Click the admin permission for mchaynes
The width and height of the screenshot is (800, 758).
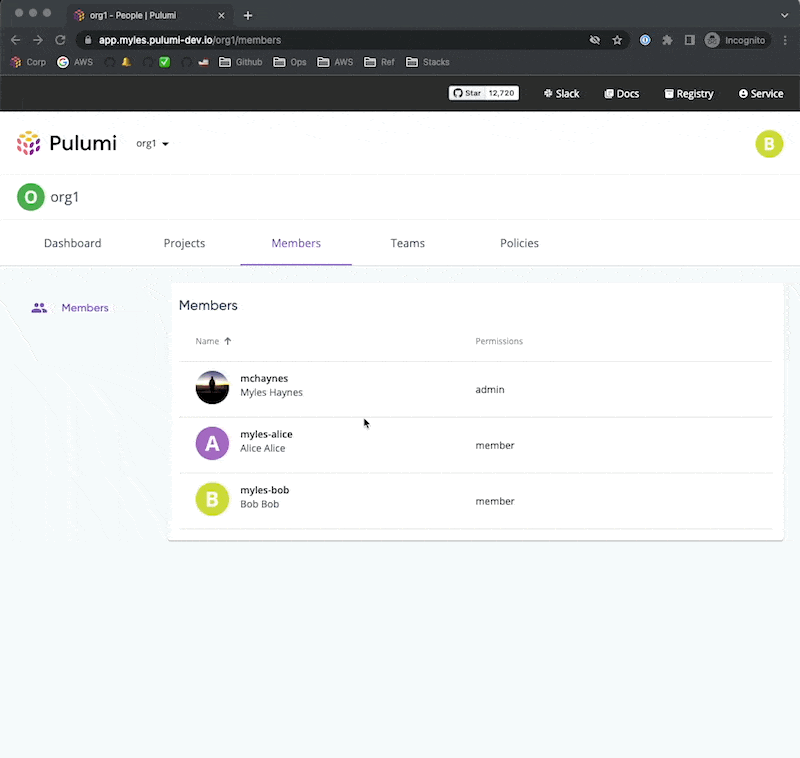tap(490, 390)
